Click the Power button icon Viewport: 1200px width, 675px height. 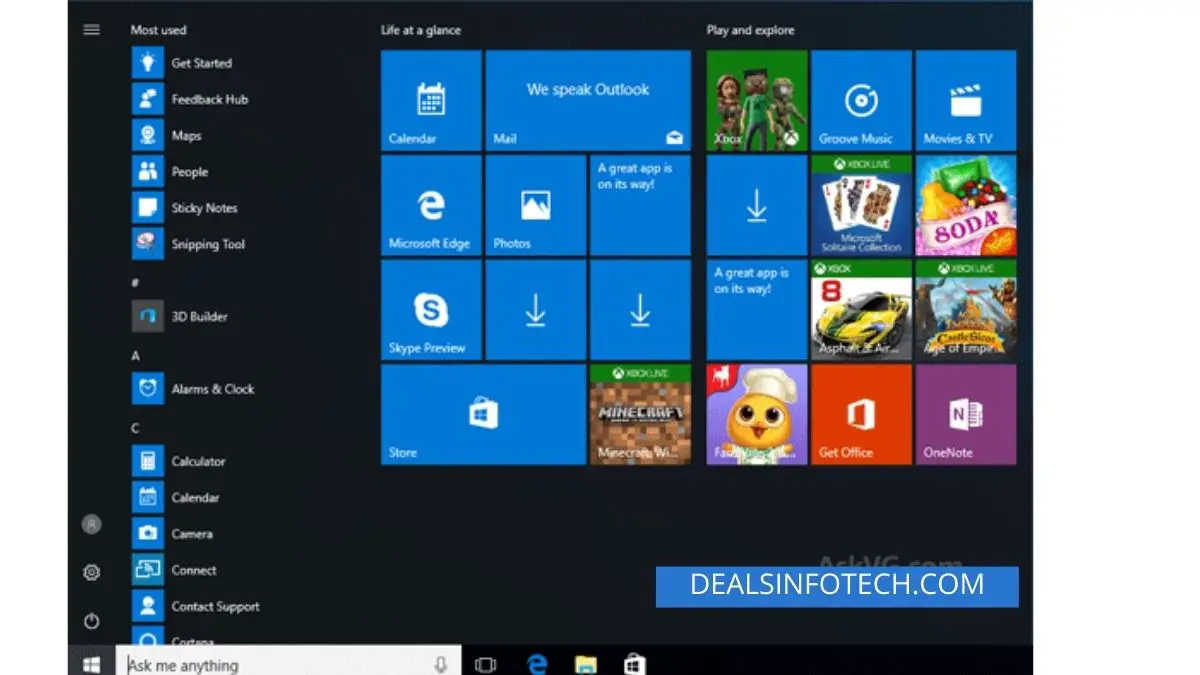[92, 621]
